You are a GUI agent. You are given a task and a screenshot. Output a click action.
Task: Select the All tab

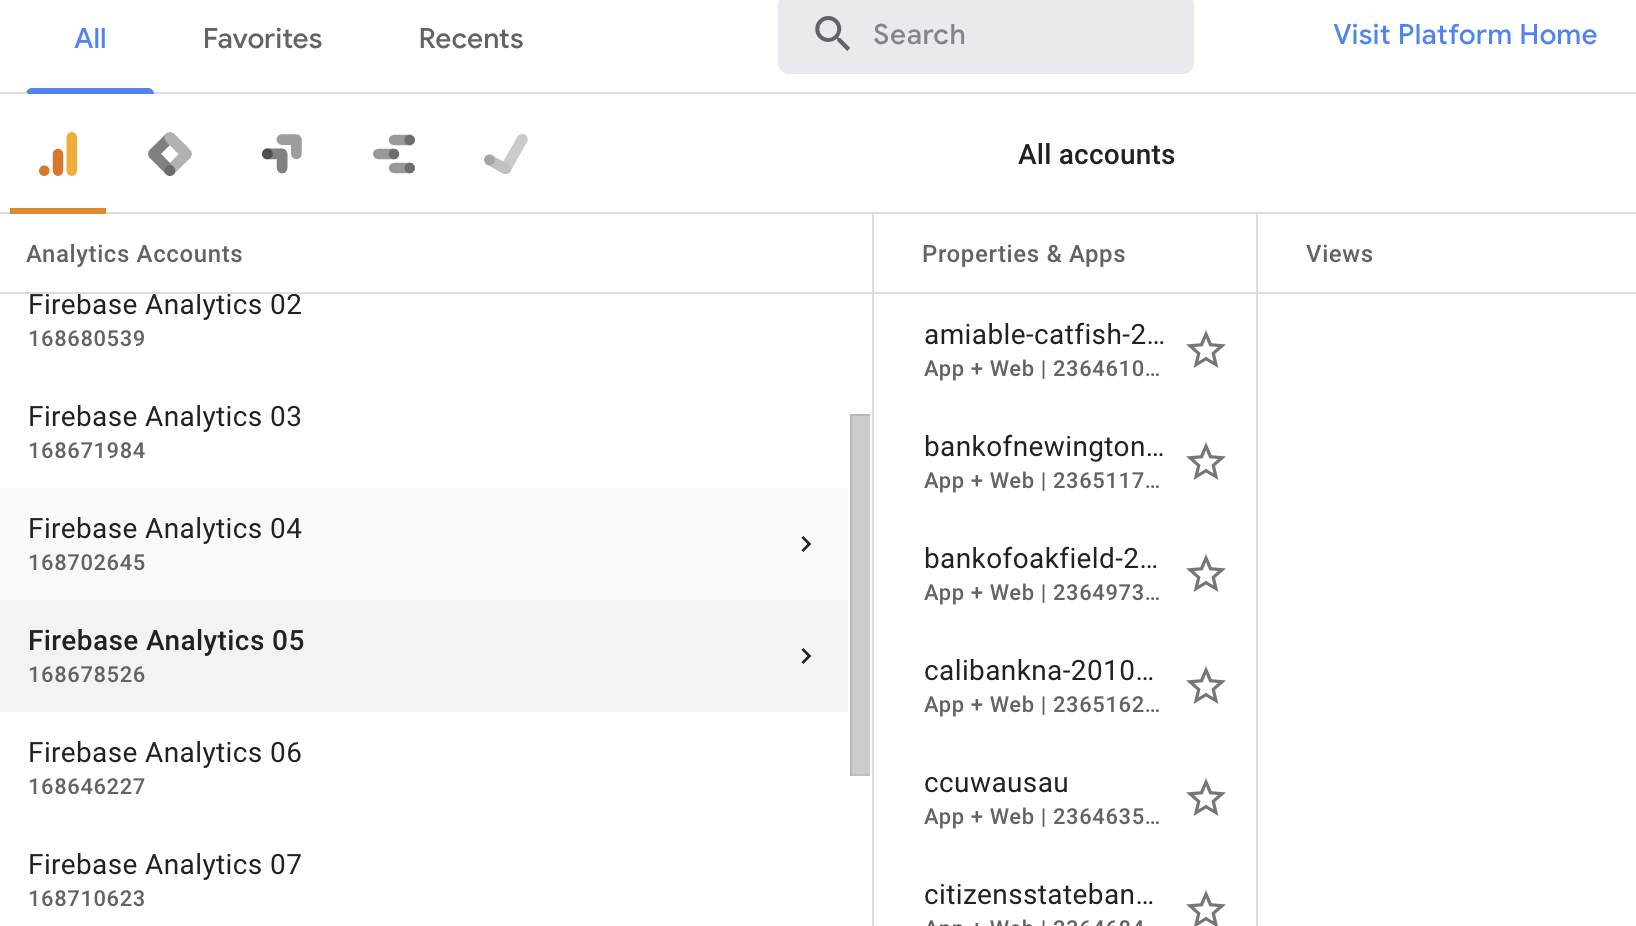[90, 38]
